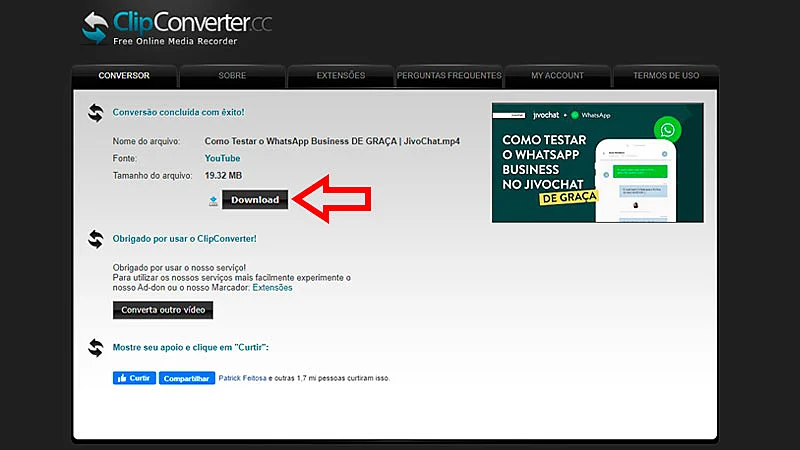Click the Curtir like button
Image resolution: width=800 pixels, height=450 pixels.
(x=134, y=378)
